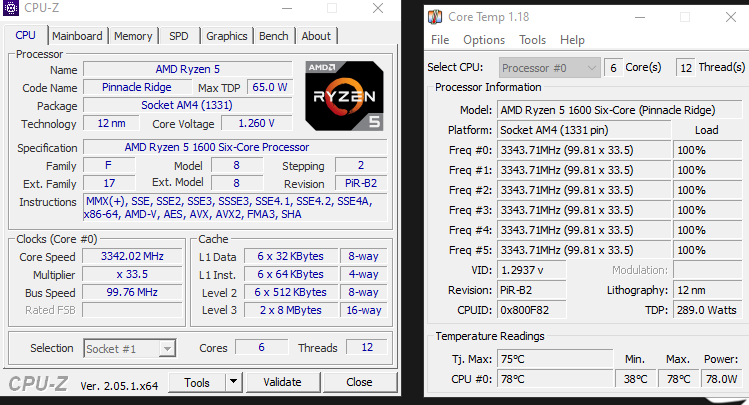Screen dimensions: 749x405
Task: Select the CPU tab in CPU-Z
Action: coord(25,35)
